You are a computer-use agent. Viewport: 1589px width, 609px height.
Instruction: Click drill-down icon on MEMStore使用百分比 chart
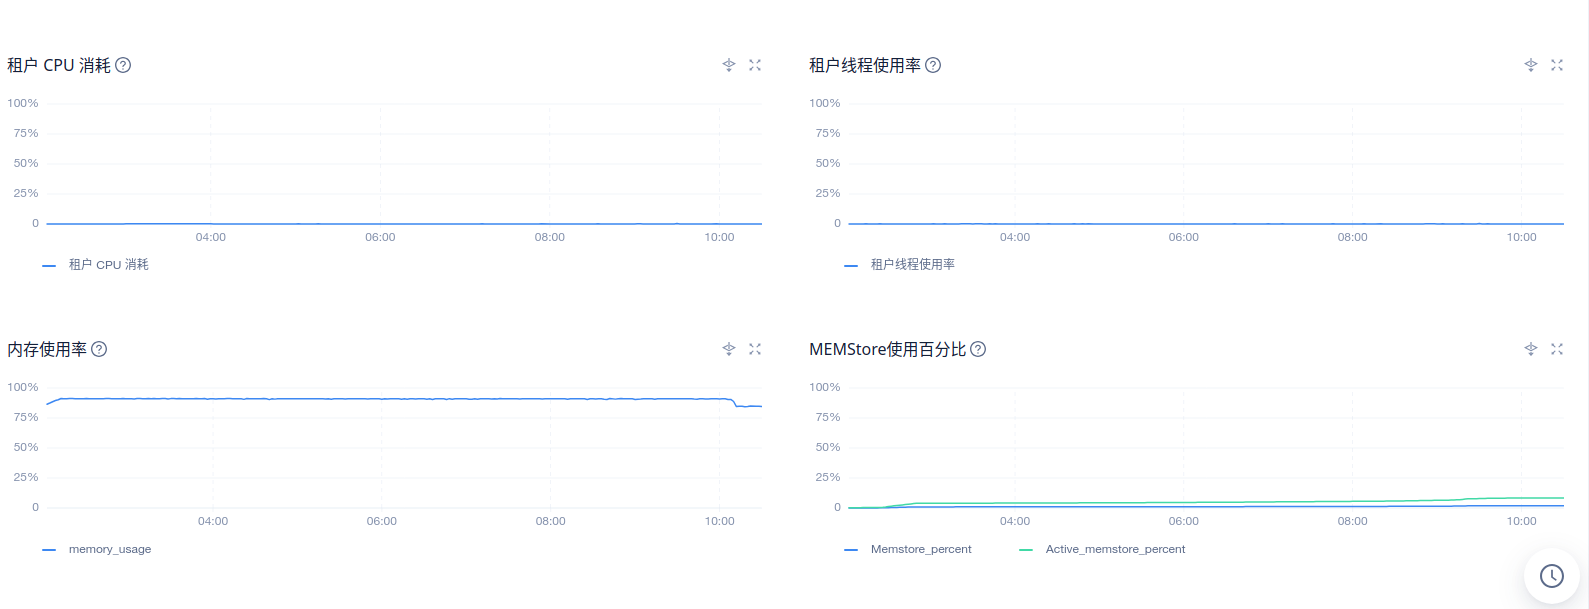[1531, 349]
